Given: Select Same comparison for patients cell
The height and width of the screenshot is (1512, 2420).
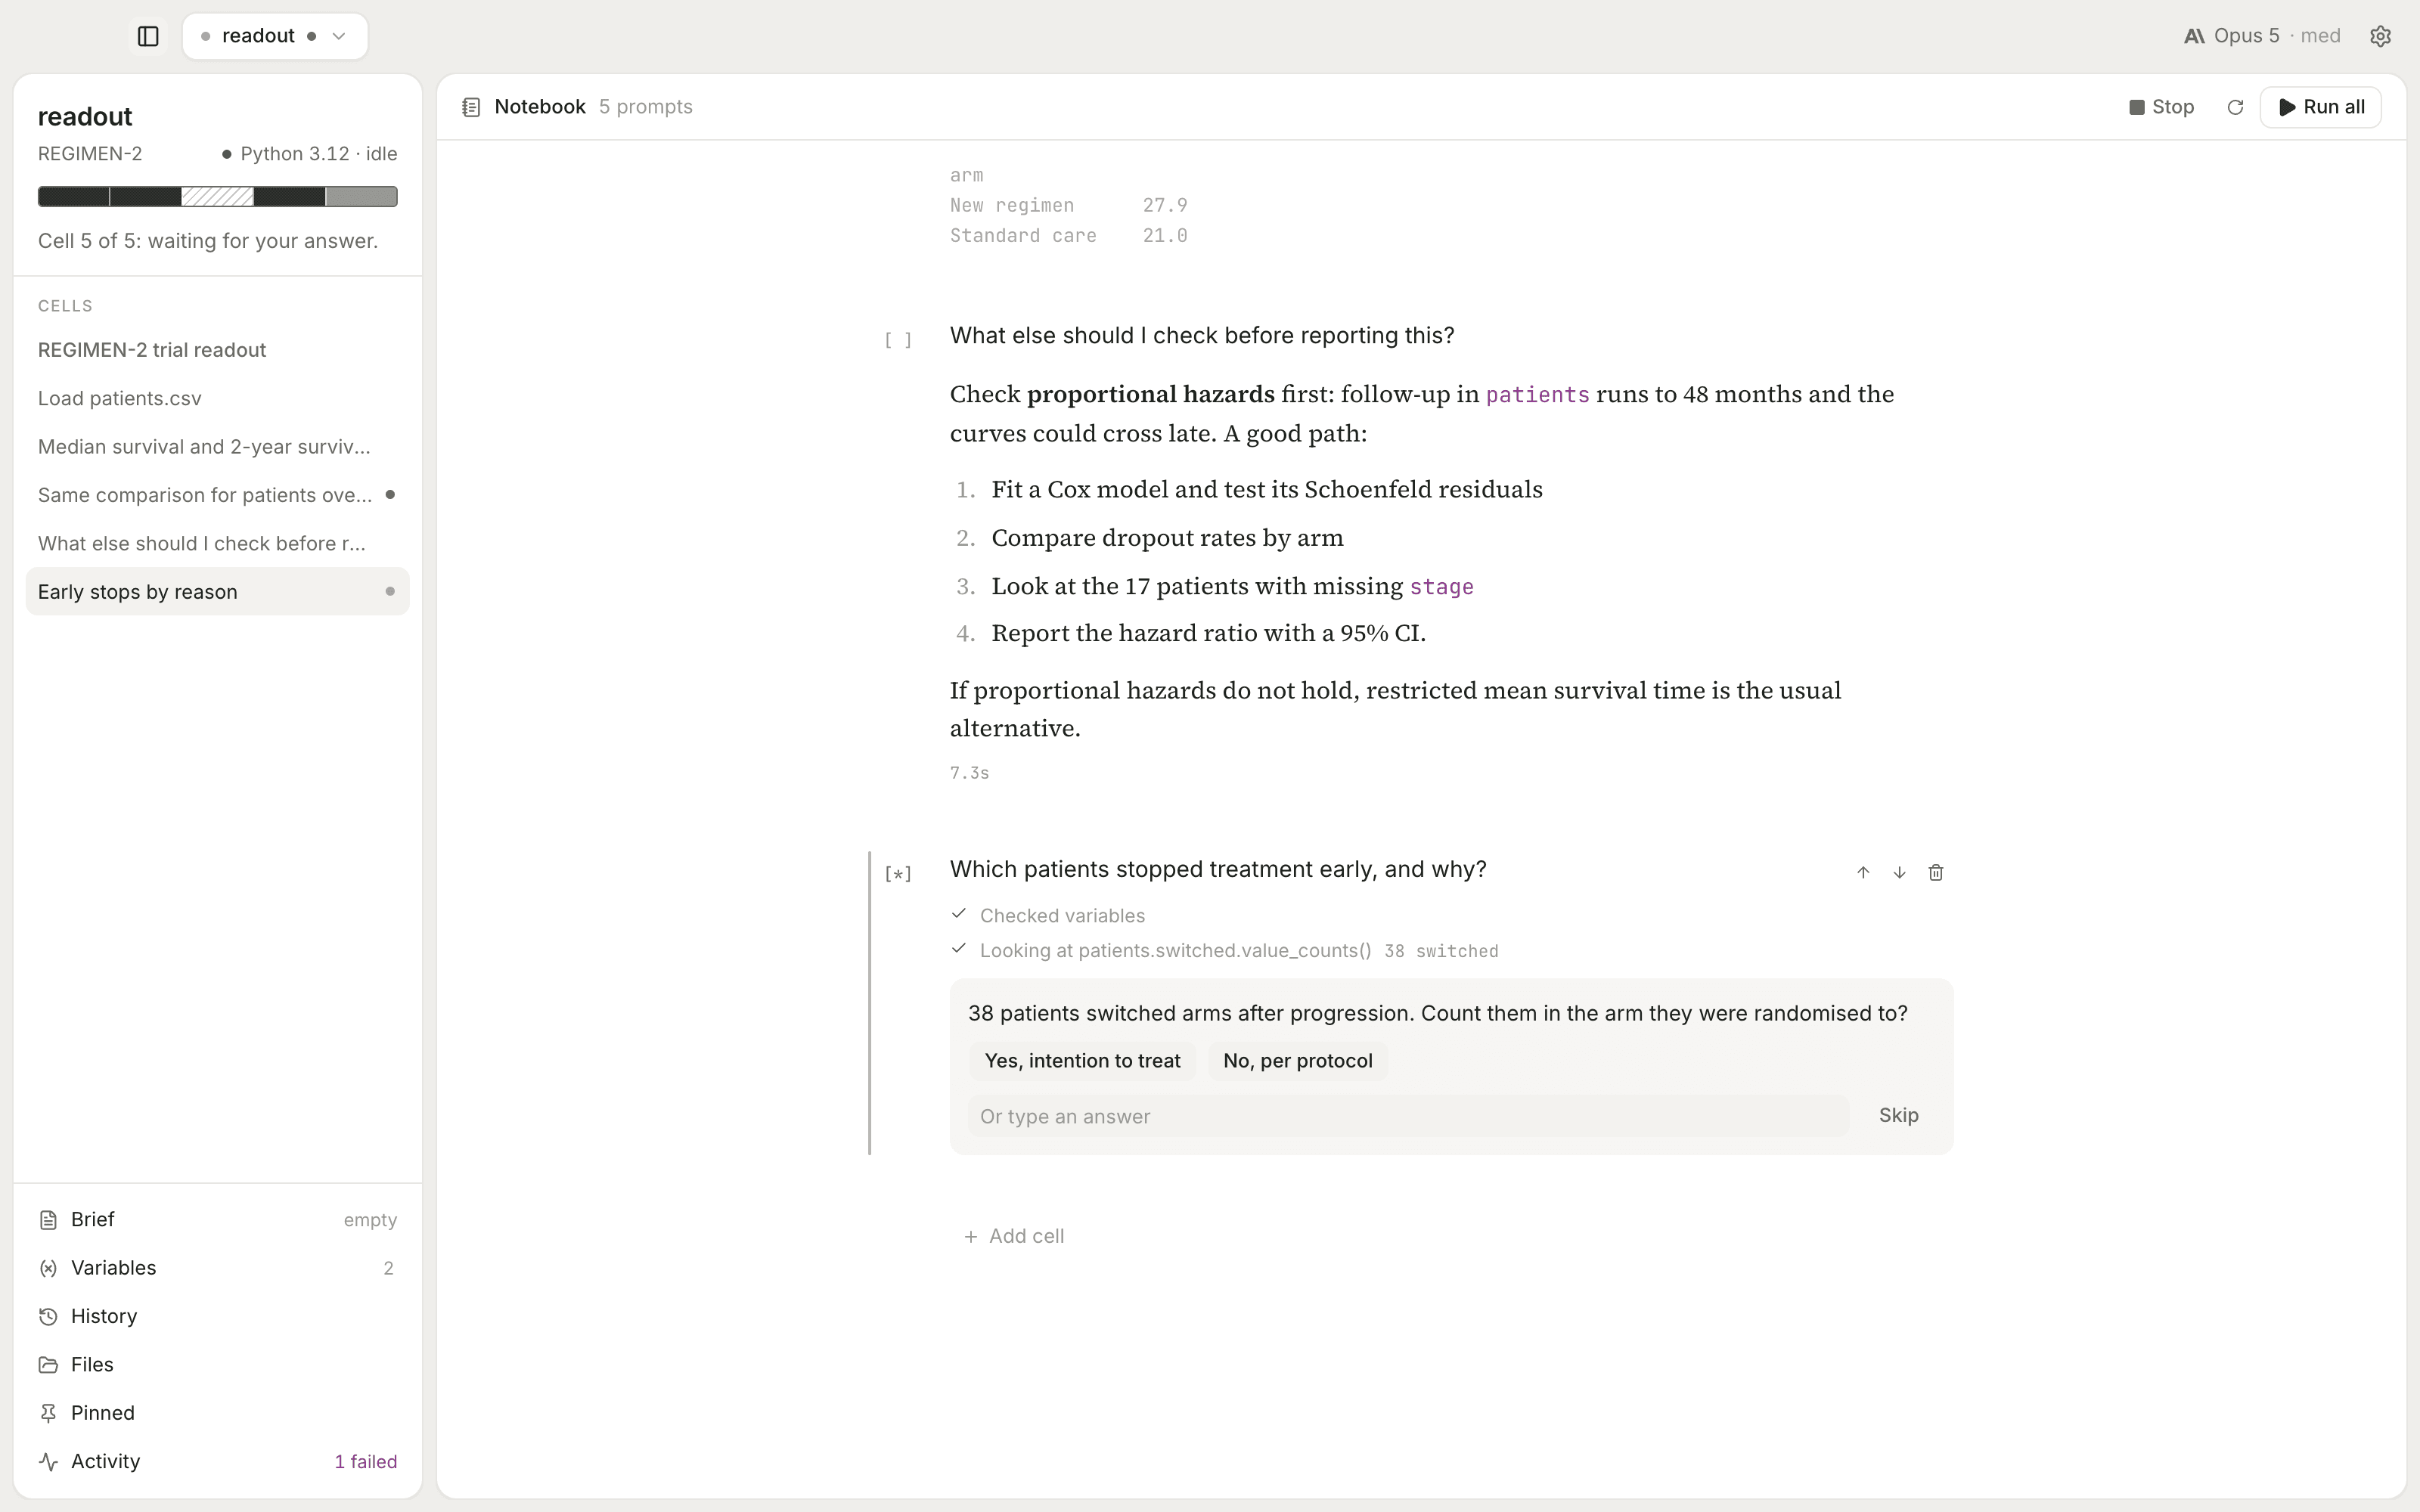Looking at the screenshot, I should (x=217, y=495).
